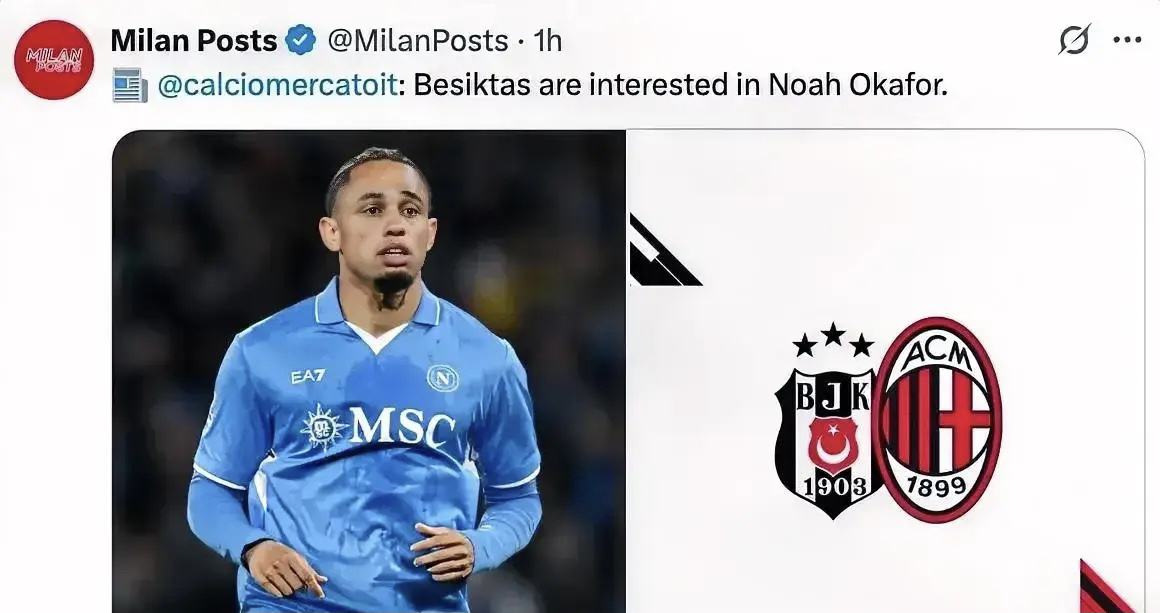Click the tweet text about Noah Okafor

tap(680, 85)
